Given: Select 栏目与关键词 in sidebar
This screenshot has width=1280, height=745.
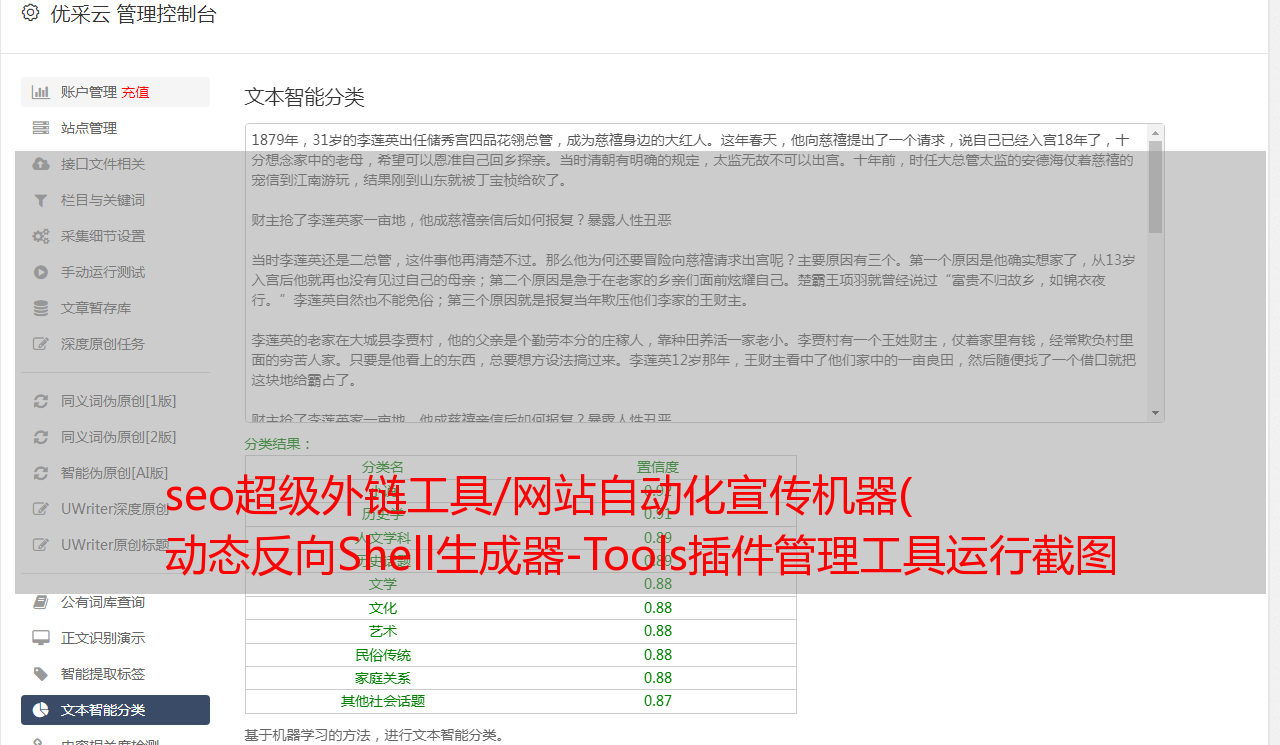Looking at the screenshot, I should click(x=115, y=200).
